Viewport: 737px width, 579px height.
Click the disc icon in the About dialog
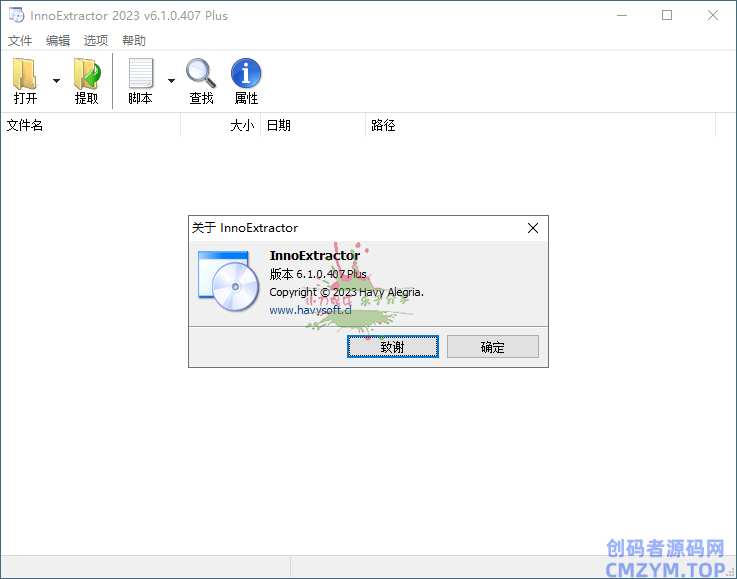click(227, 282)
